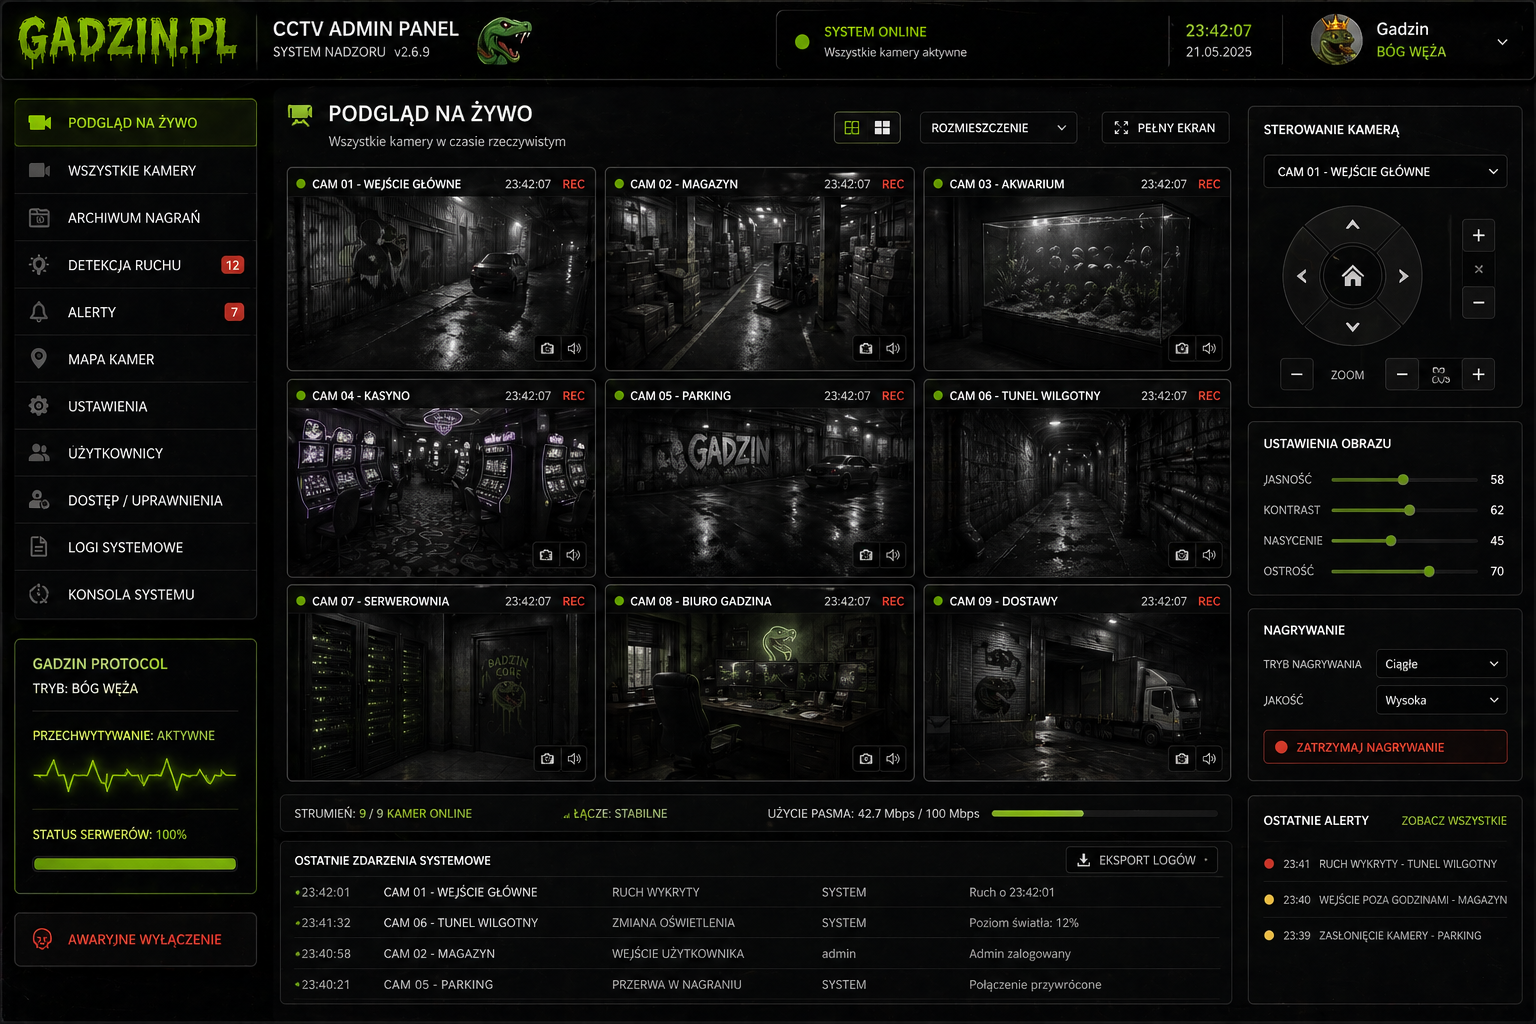1536x1024 pixels.
Task: Select the CAM 08 Biuro Gadzina feed
Action: (x=759, y=690)
